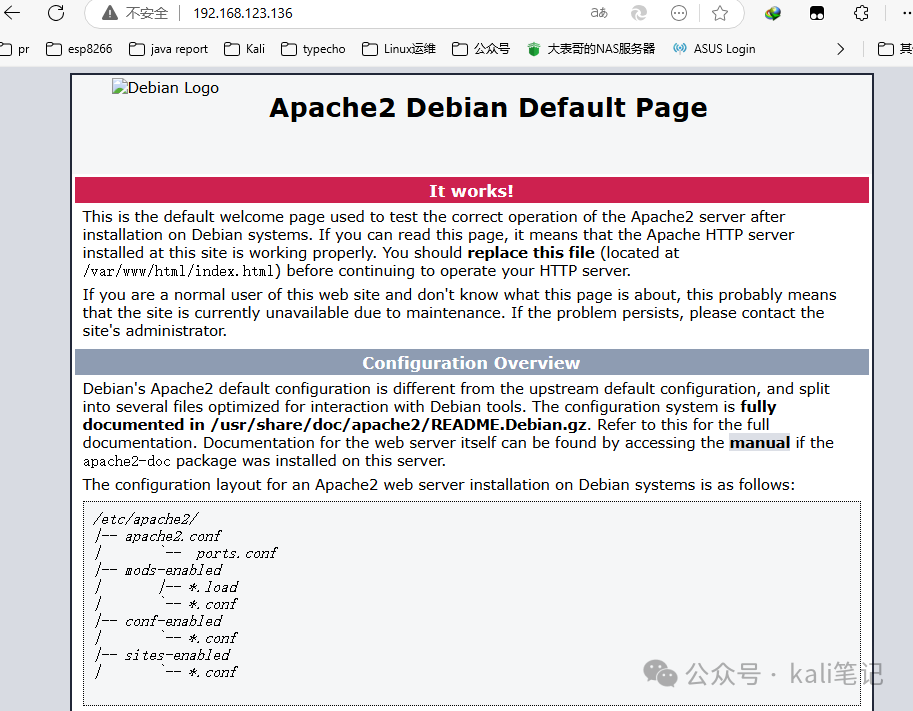Click the browser back arrow
Viewport: 913px width, 711px height.
12,12
